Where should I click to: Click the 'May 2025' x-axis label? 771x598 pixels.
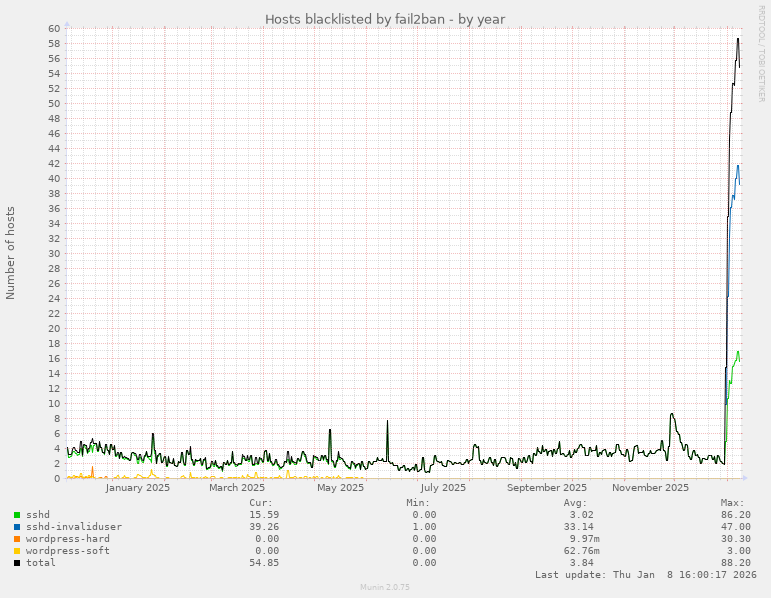(x=340, y=488)
